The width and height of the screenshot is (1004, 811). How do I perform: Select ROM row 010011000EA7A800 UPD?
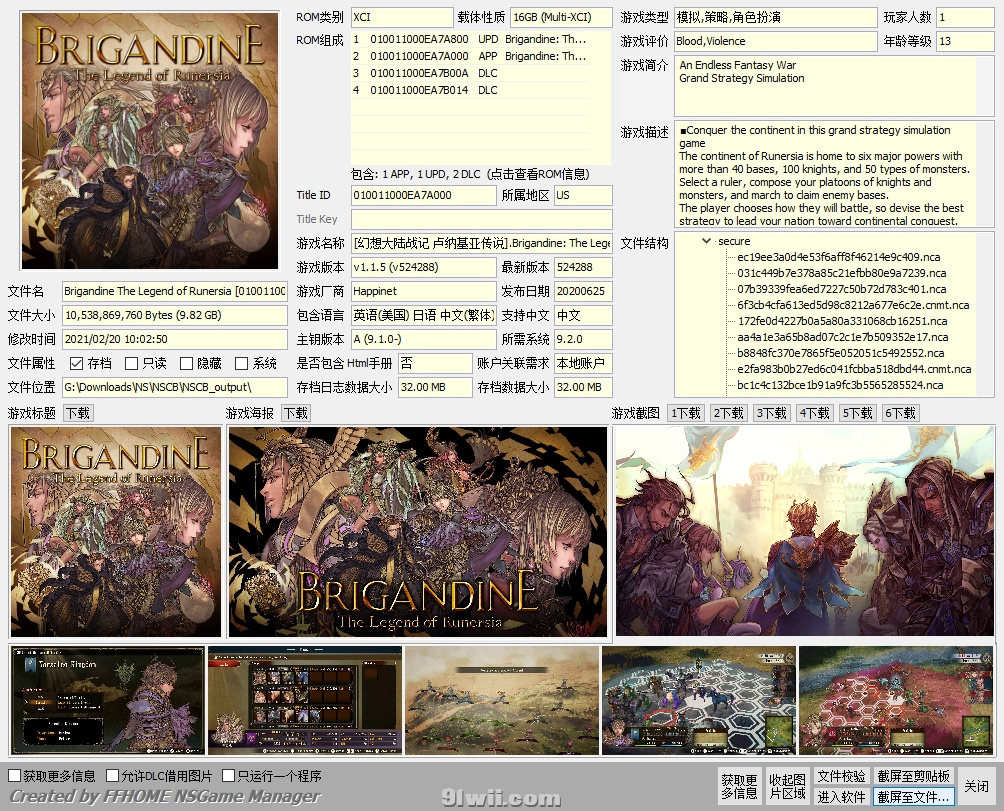pyautogui.click(x=470, y=39)
